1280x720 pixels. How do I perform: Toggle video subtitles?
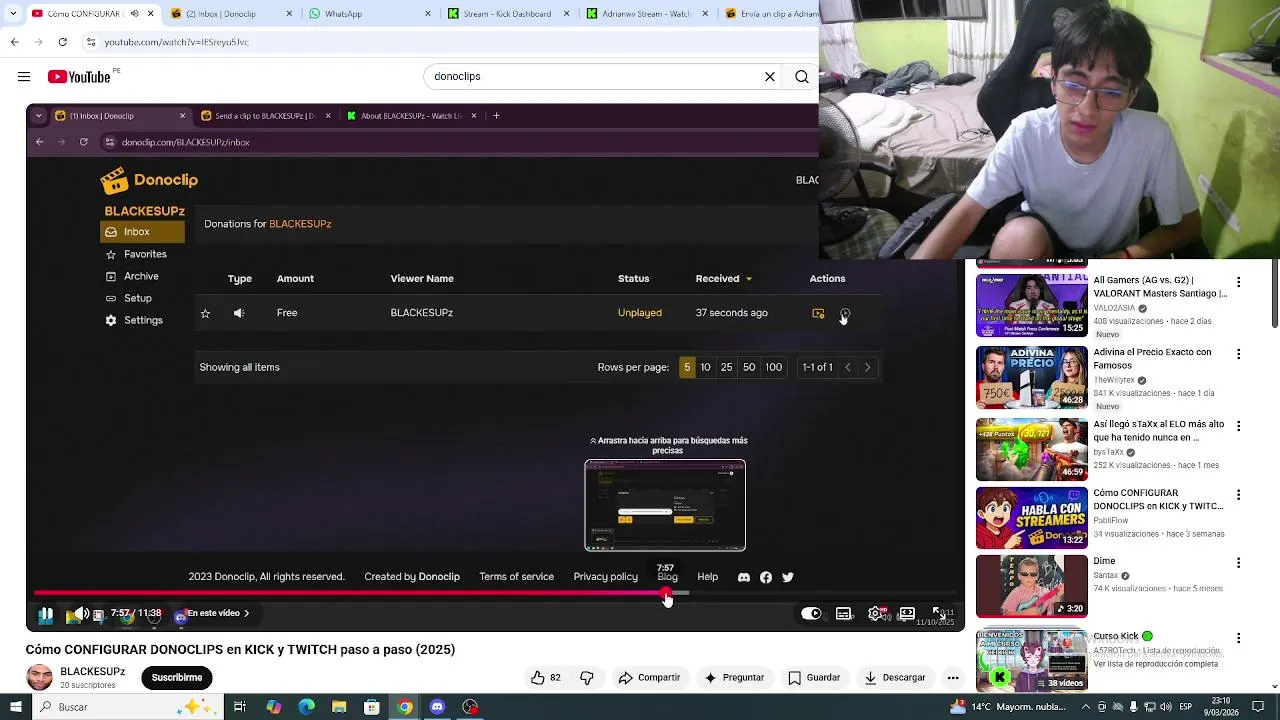pos(844,614)
